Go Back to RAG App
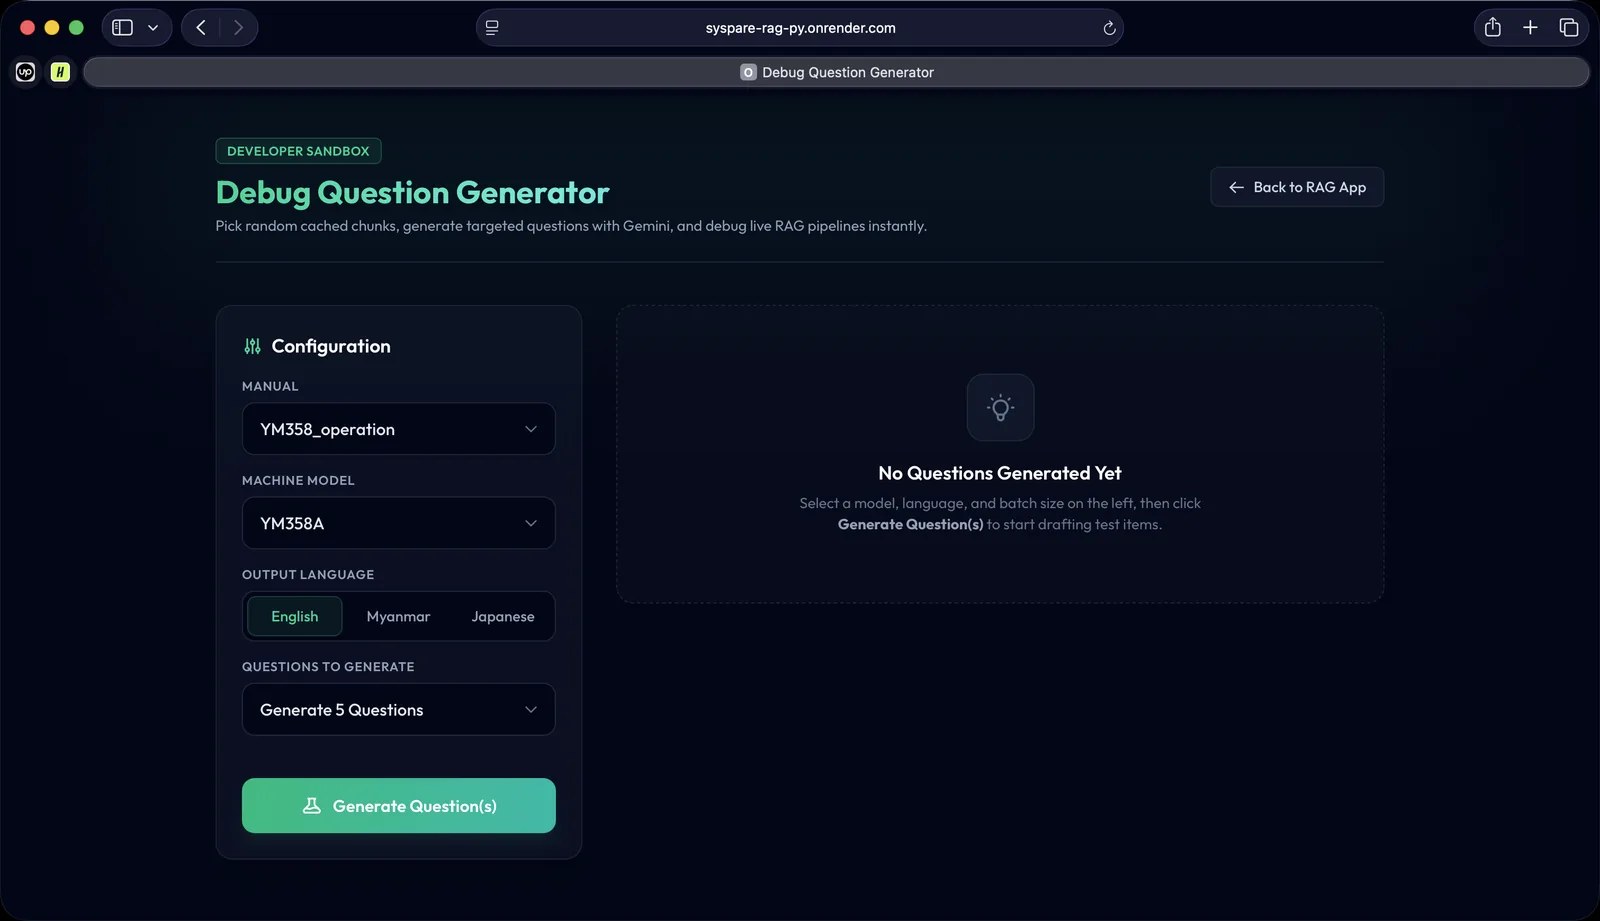Image resolution: width=1600 pixels, height=921 pixels. pyautogui.click(x=1297, y=187)
